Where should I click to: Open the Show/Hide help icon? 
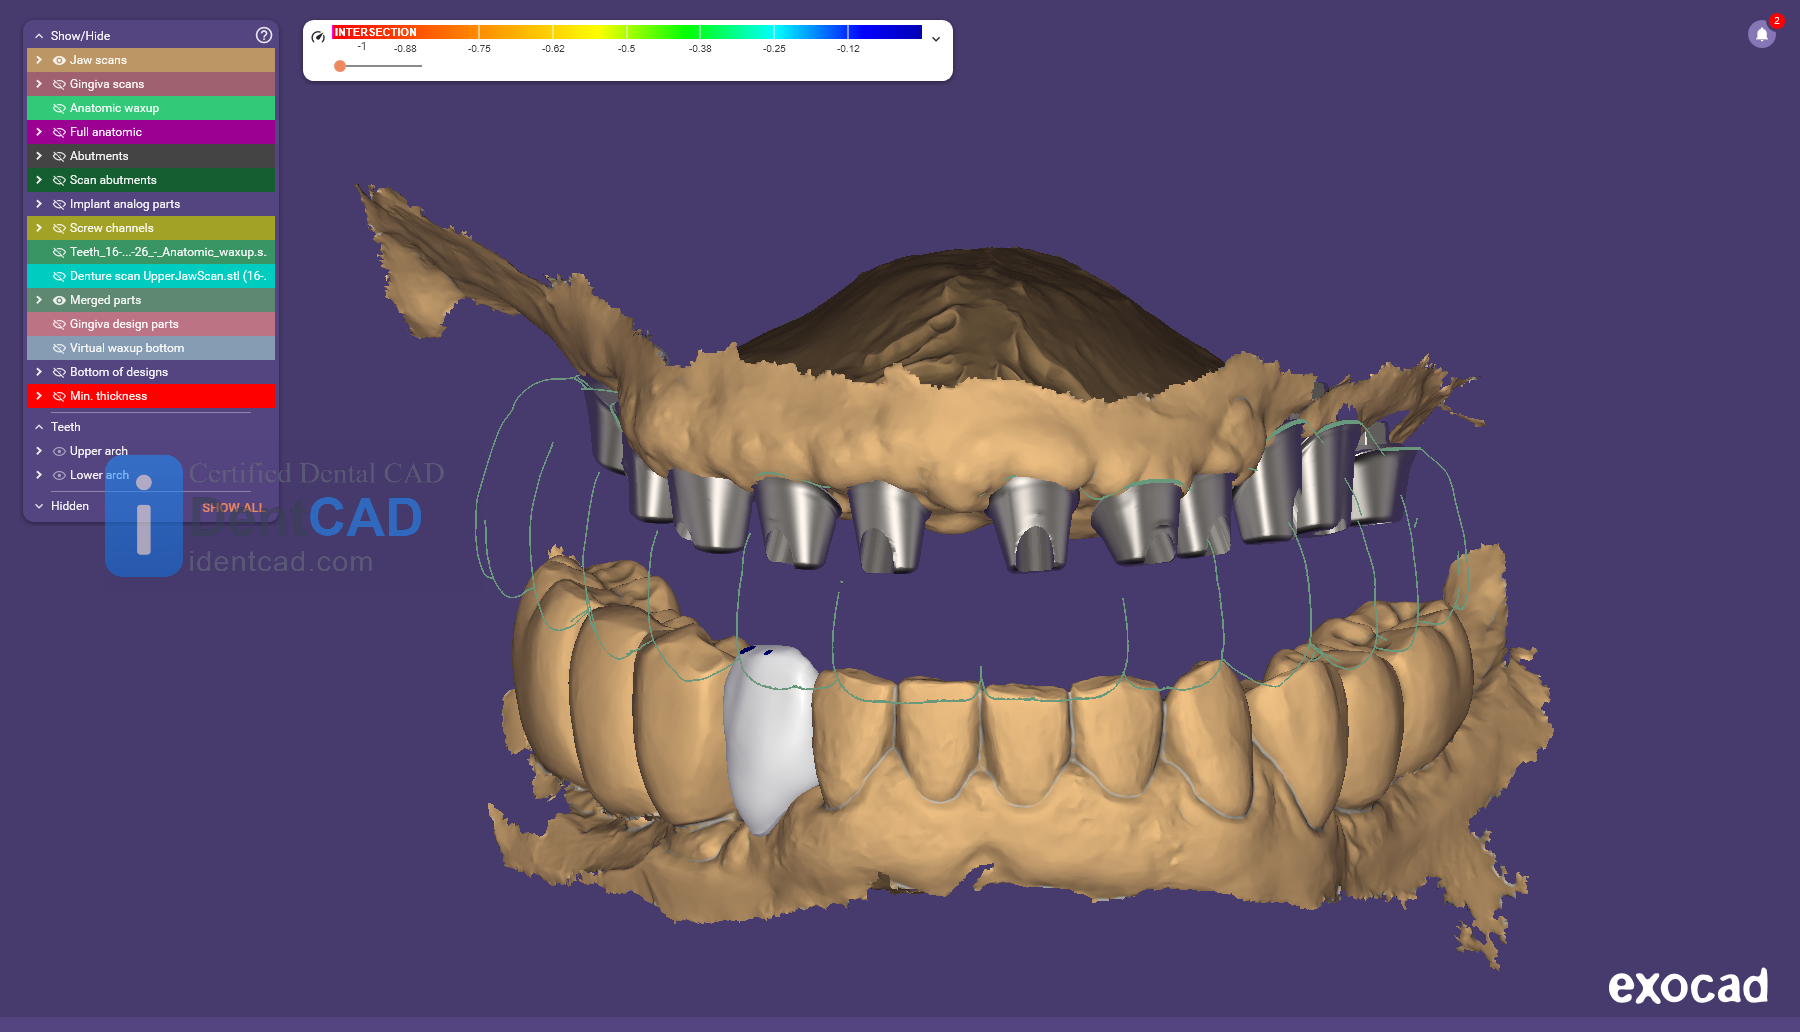point(264,35)
